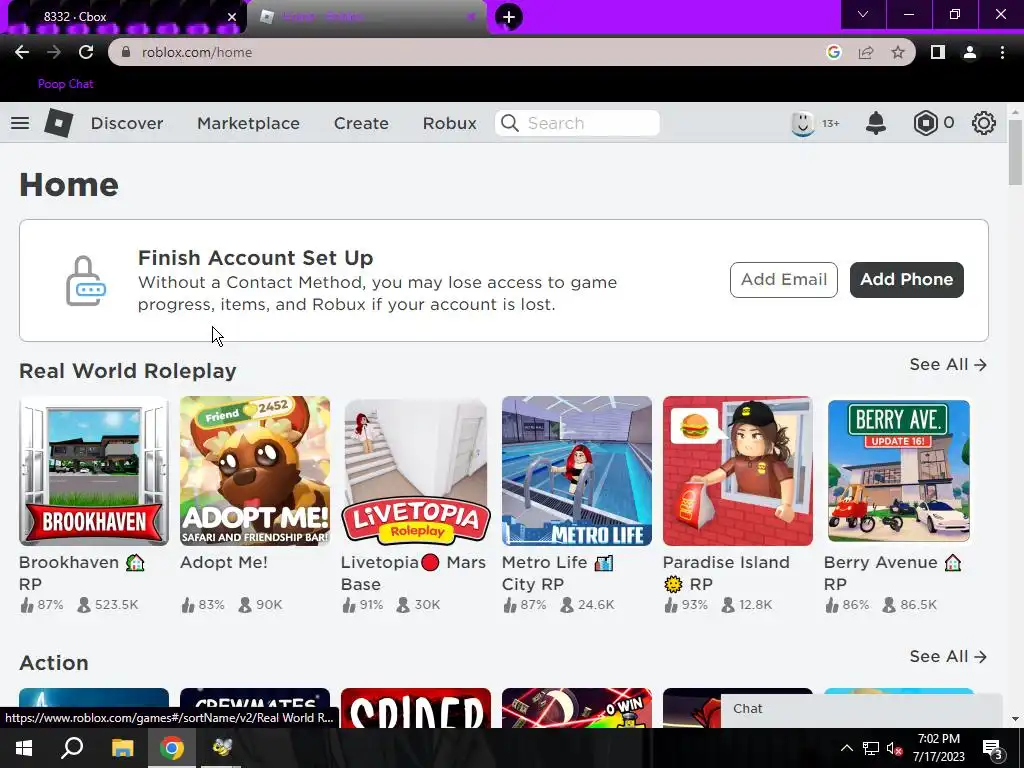Image resolution: width=1024 pixels, height=768 pixels.
Task: Open a new browser tab
Action: [x=509, y=16]
